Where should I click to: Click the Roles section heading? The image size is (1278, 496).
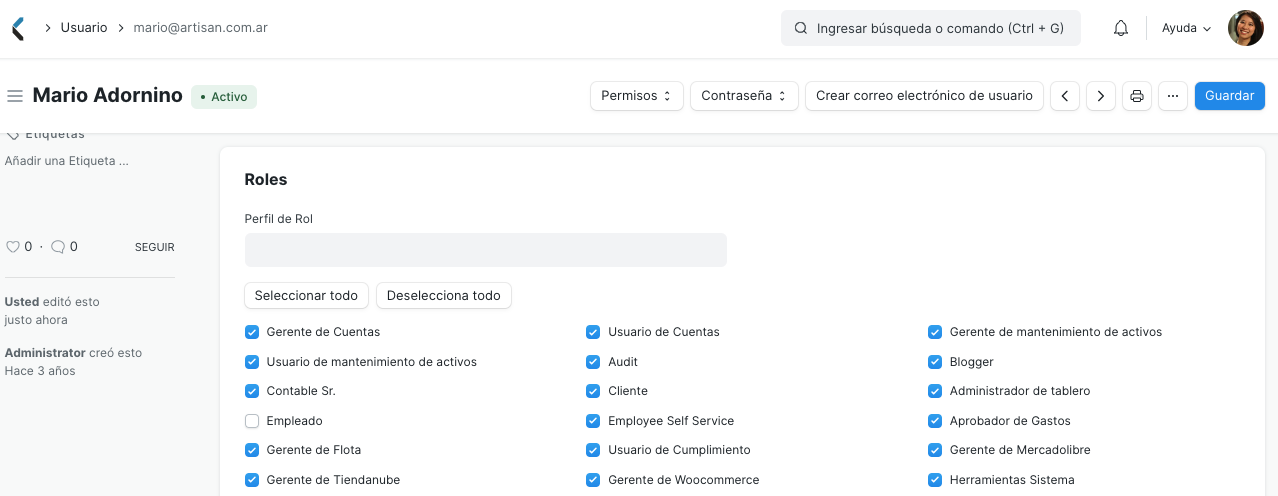[x=266, y=180]
